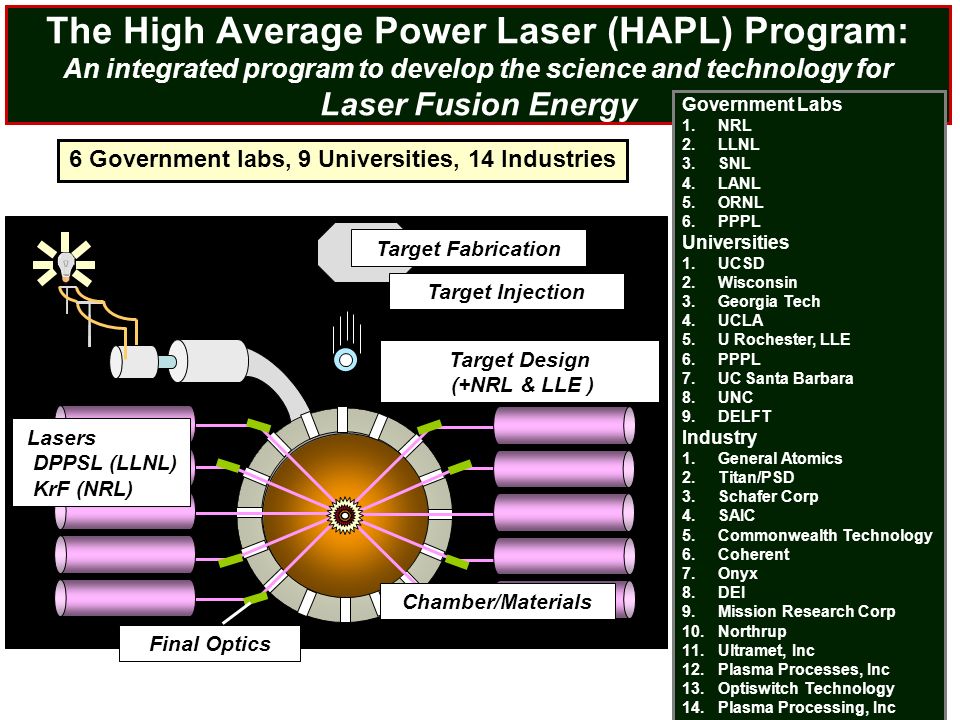Click the 'Target Design (+NRL & LLE)' box
The image size is (960, 720).
tap(520, 372)
